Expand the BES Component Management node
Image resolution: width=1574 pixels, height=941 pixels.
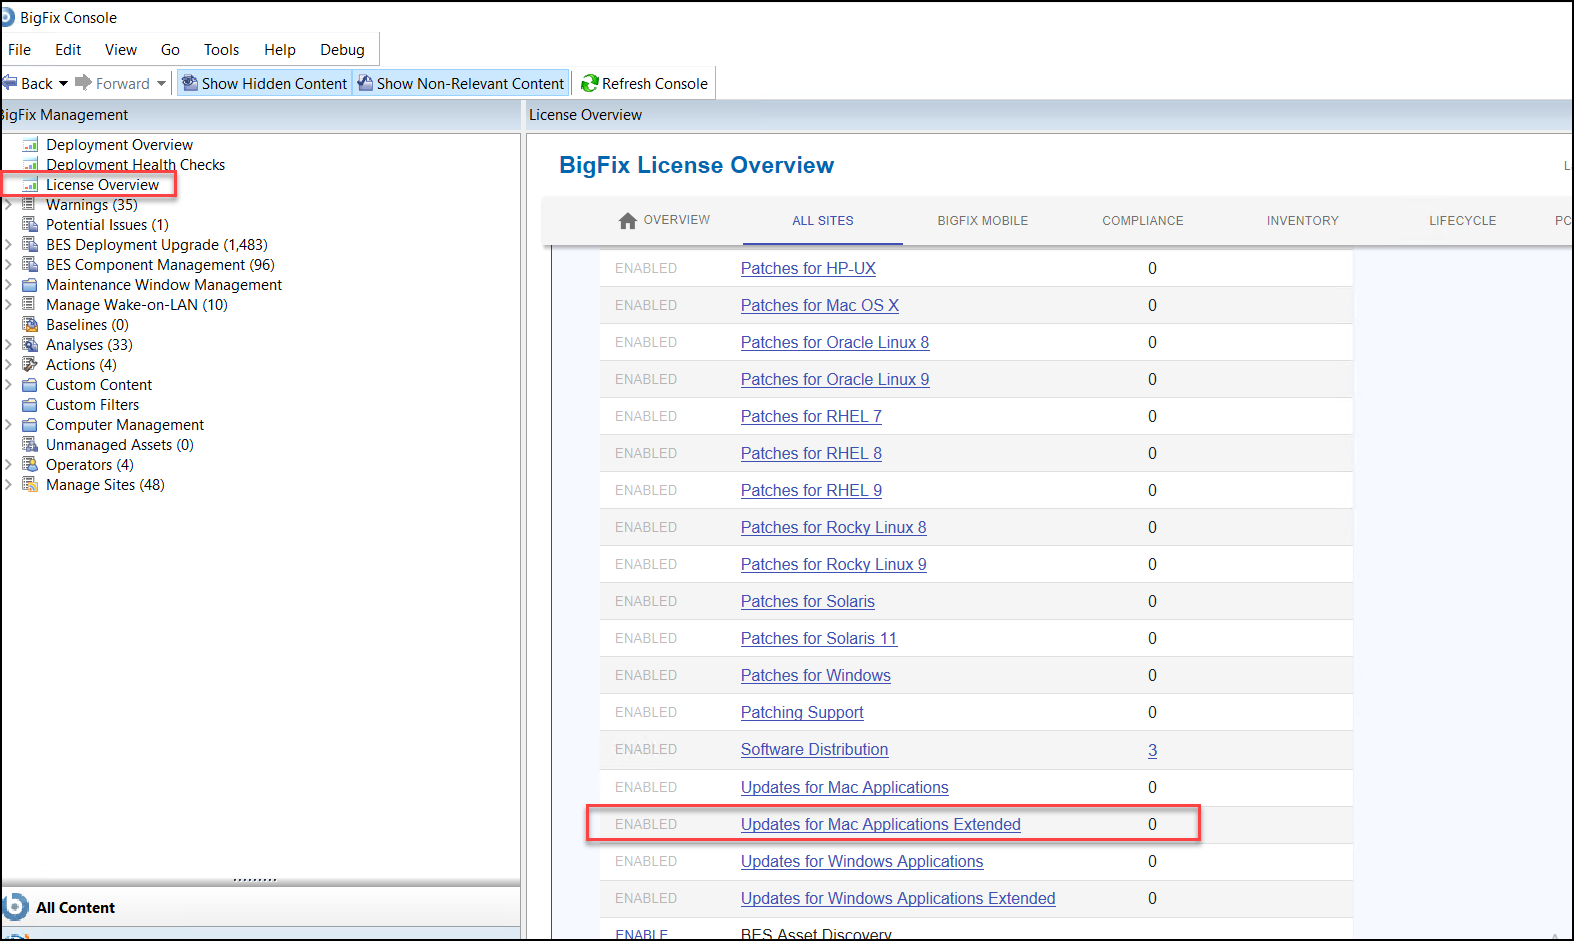click(x=8, y=265)
